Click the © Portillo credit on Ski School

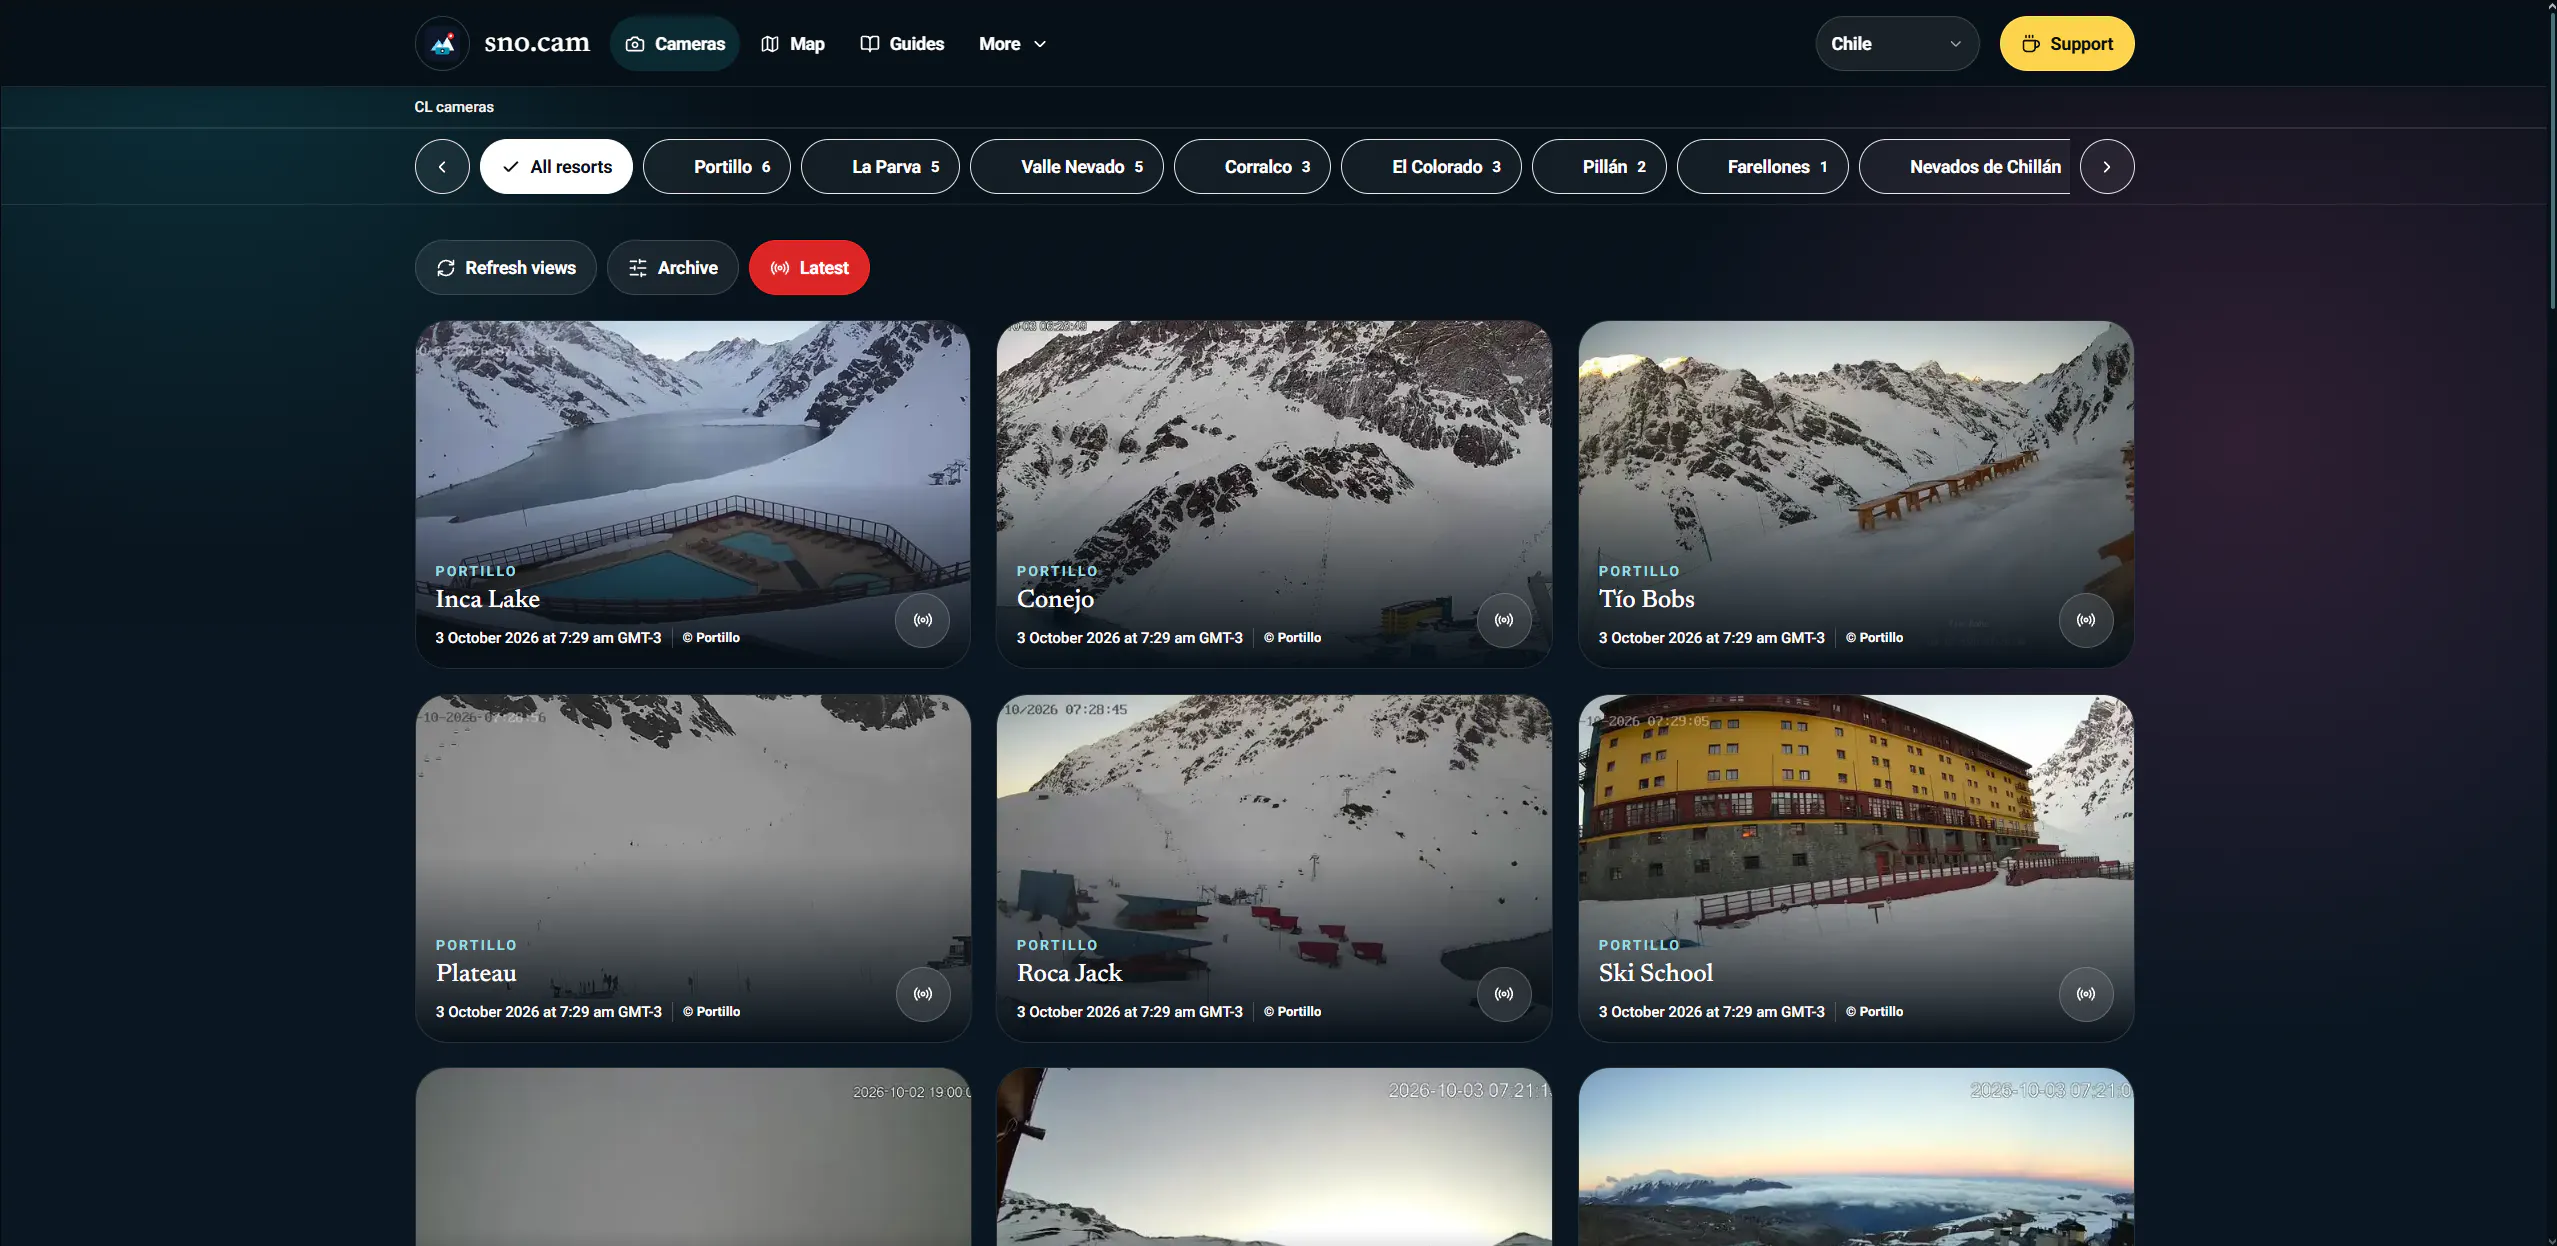pos(1875,1012)
